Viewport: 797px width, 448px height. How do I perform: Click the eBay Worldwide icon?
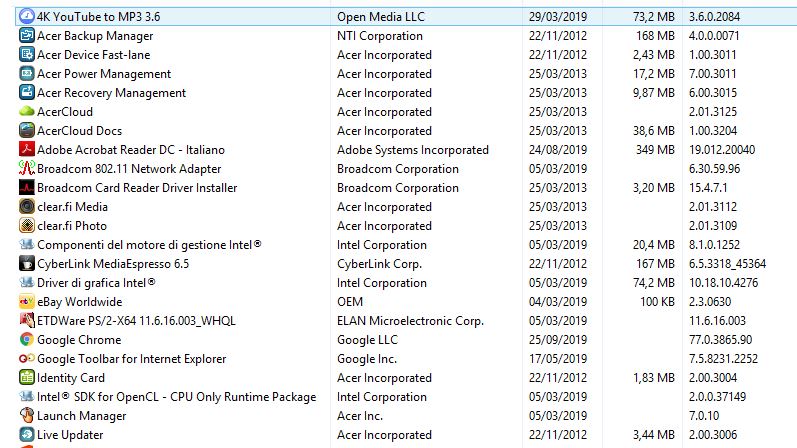[x=26, y=301]
